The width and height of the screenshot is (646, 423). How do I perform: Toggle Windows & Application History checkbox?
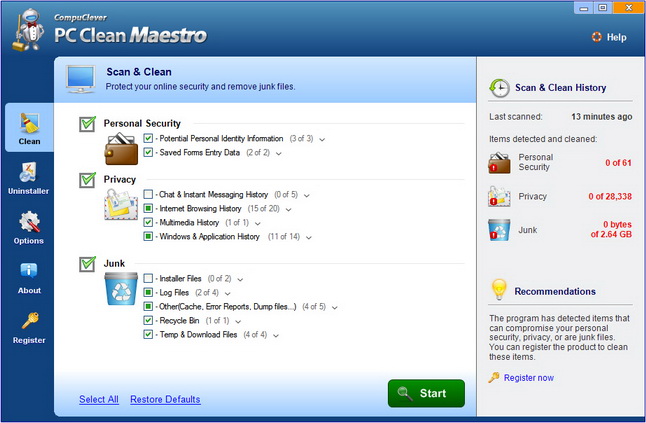click(x=148, y=236)
